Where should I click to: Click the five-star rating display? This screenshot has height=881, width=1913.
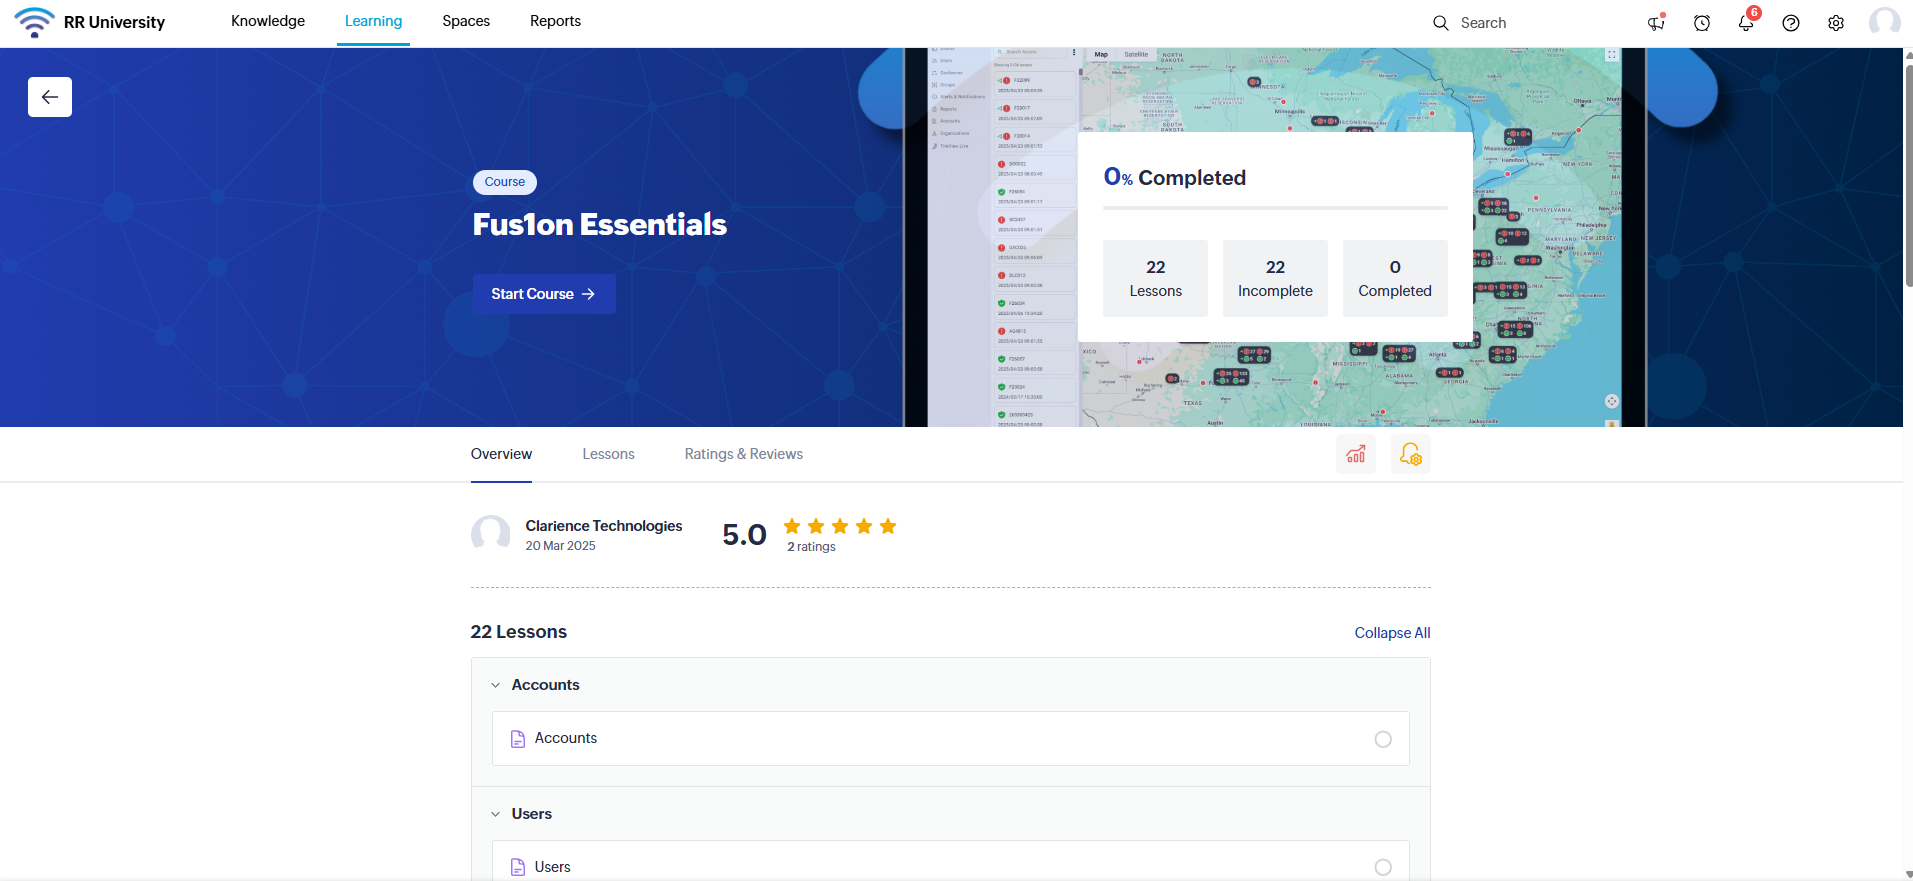tap(839, 527)
